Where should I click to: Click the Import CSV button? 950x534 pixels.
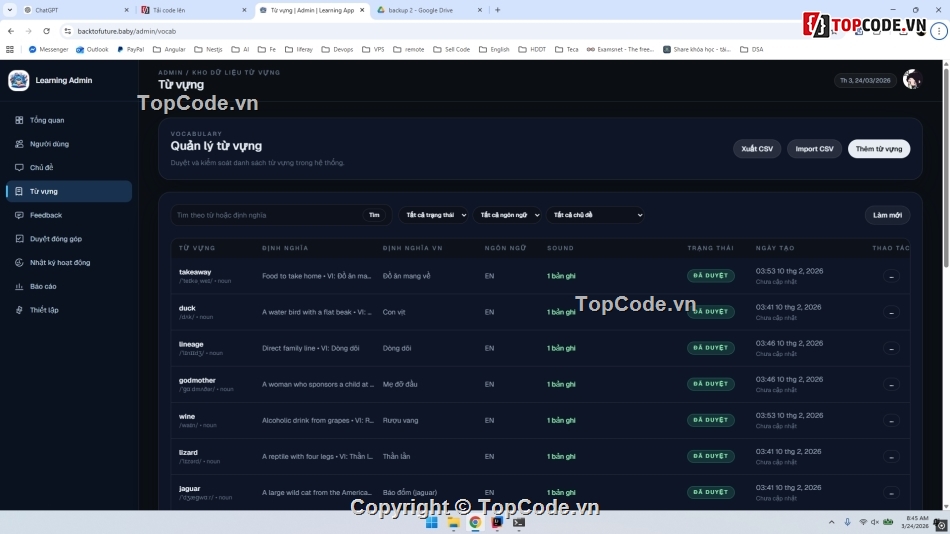814,149
